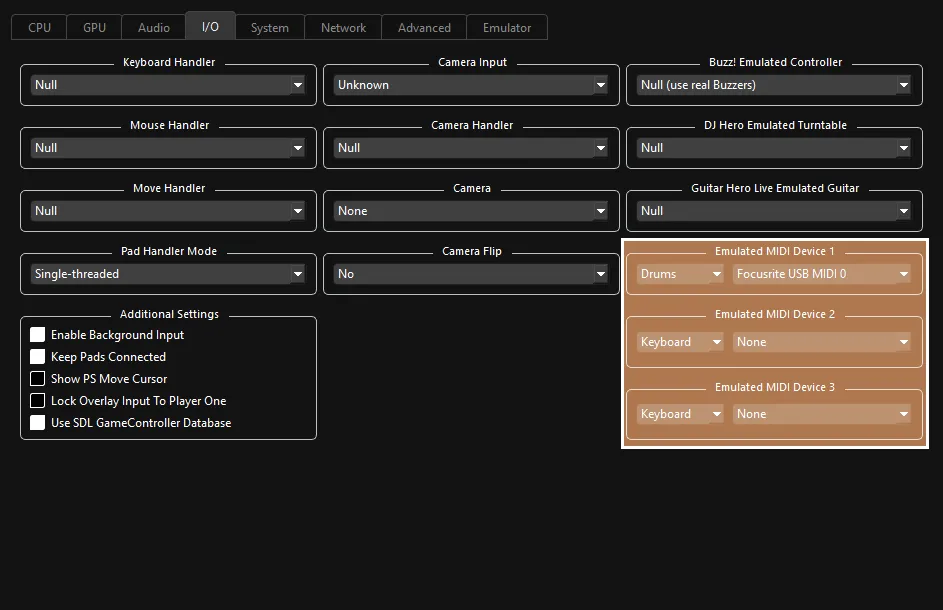Open the Buzz! Emulated Controller dropdown
The image size is (943, 610).
pyautogui.click(x=773, y=85)
